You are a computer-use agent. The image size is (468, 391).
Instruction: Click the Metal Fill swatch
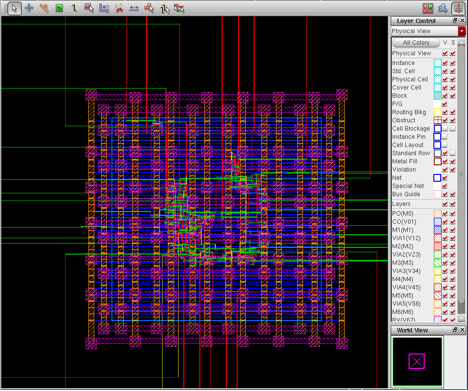(437, 161)
